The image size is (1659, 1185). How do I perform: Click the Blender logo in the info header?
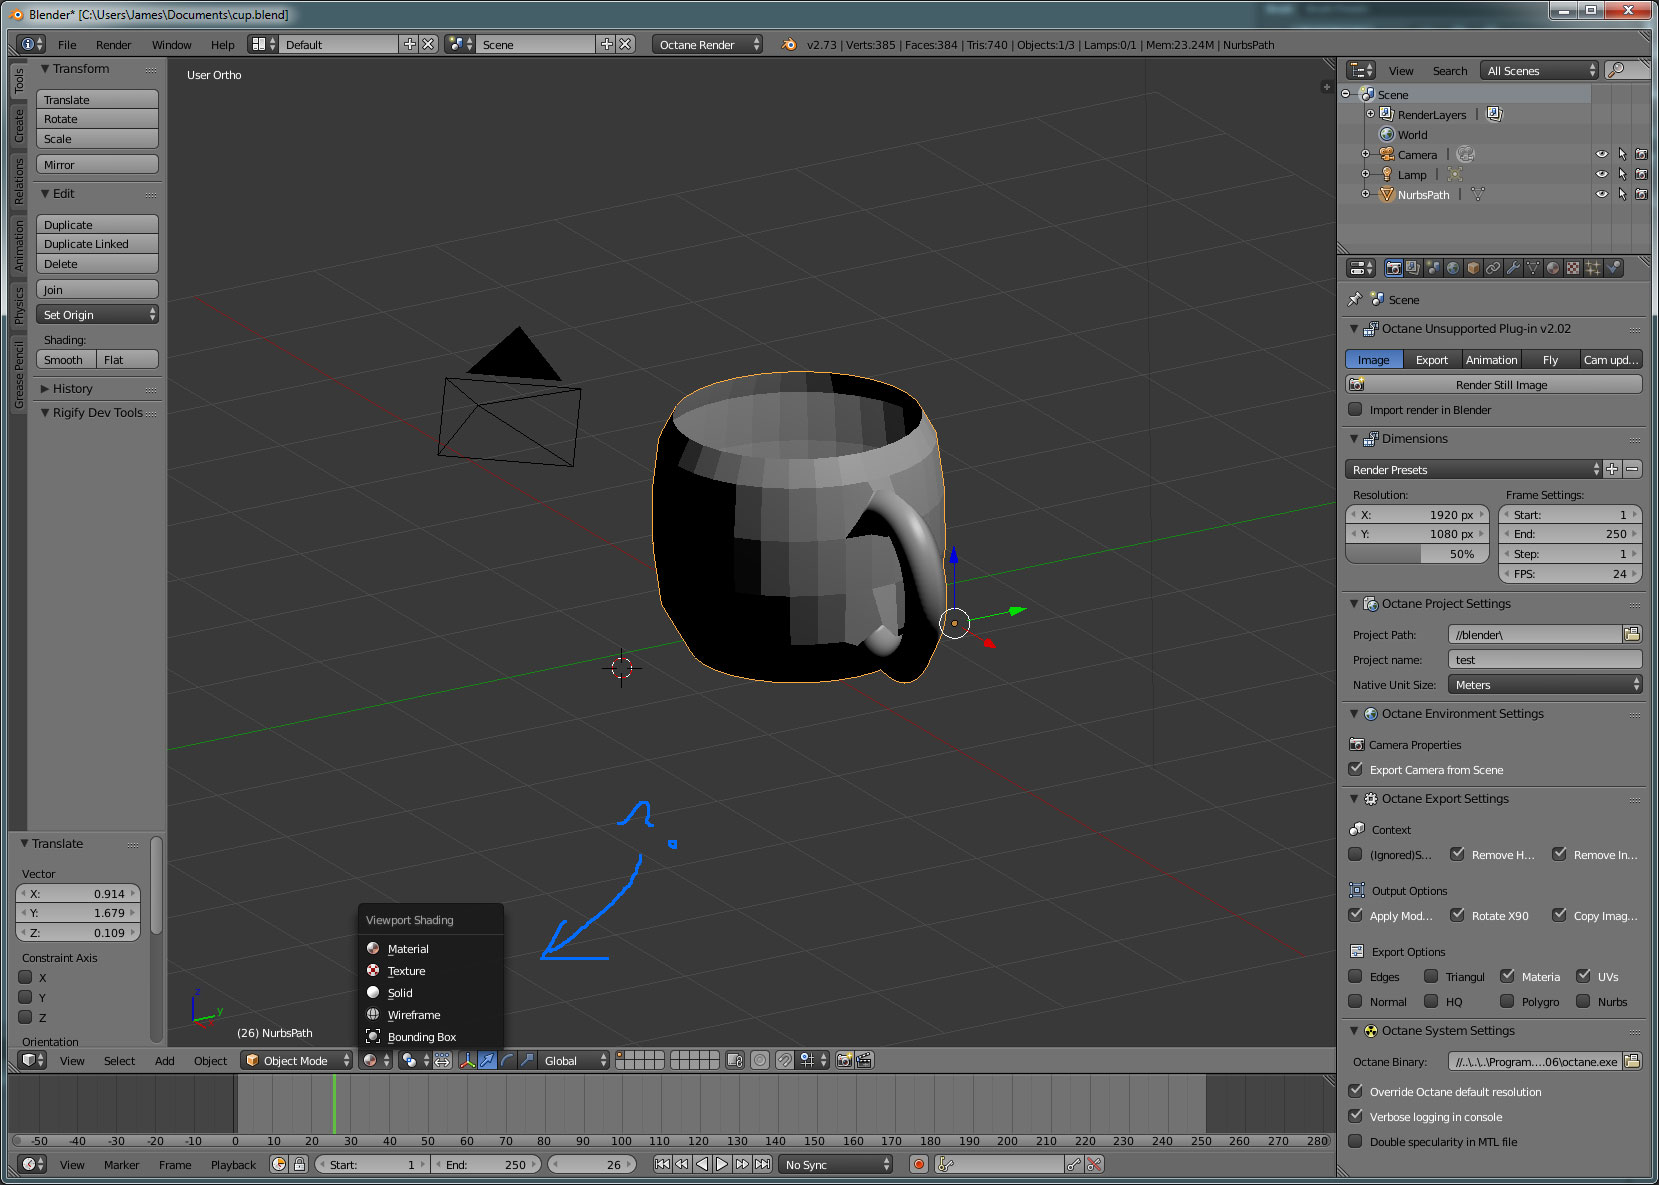(x=789, y=45)
